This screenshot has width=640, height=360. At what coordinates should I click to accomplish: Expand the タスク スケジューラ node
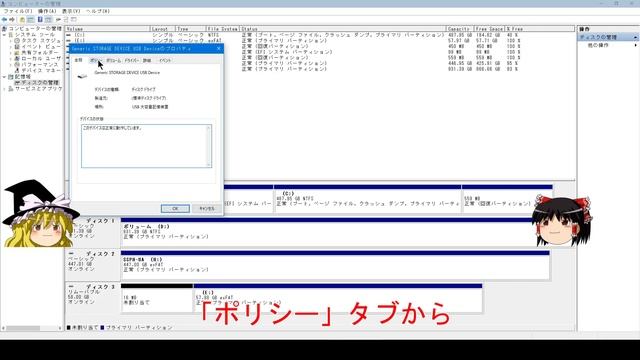11,41
